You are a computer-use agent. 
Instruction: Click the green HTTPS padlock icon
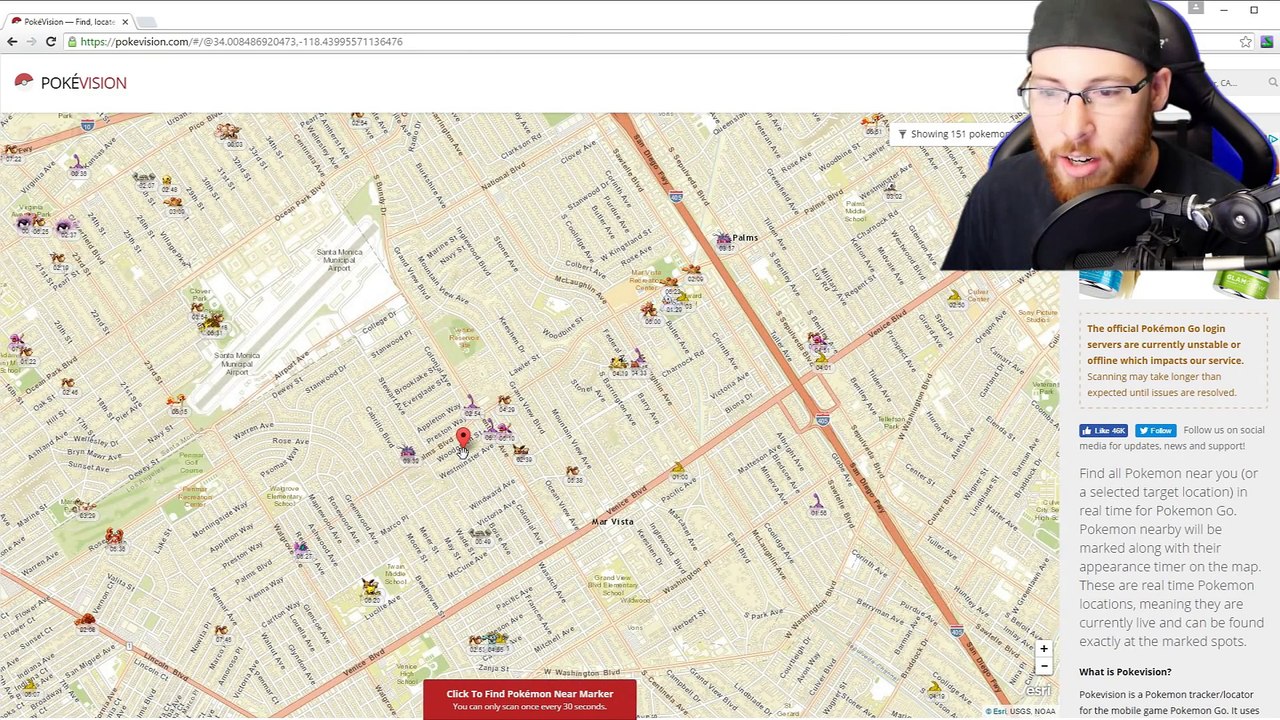tap(73, 42)
